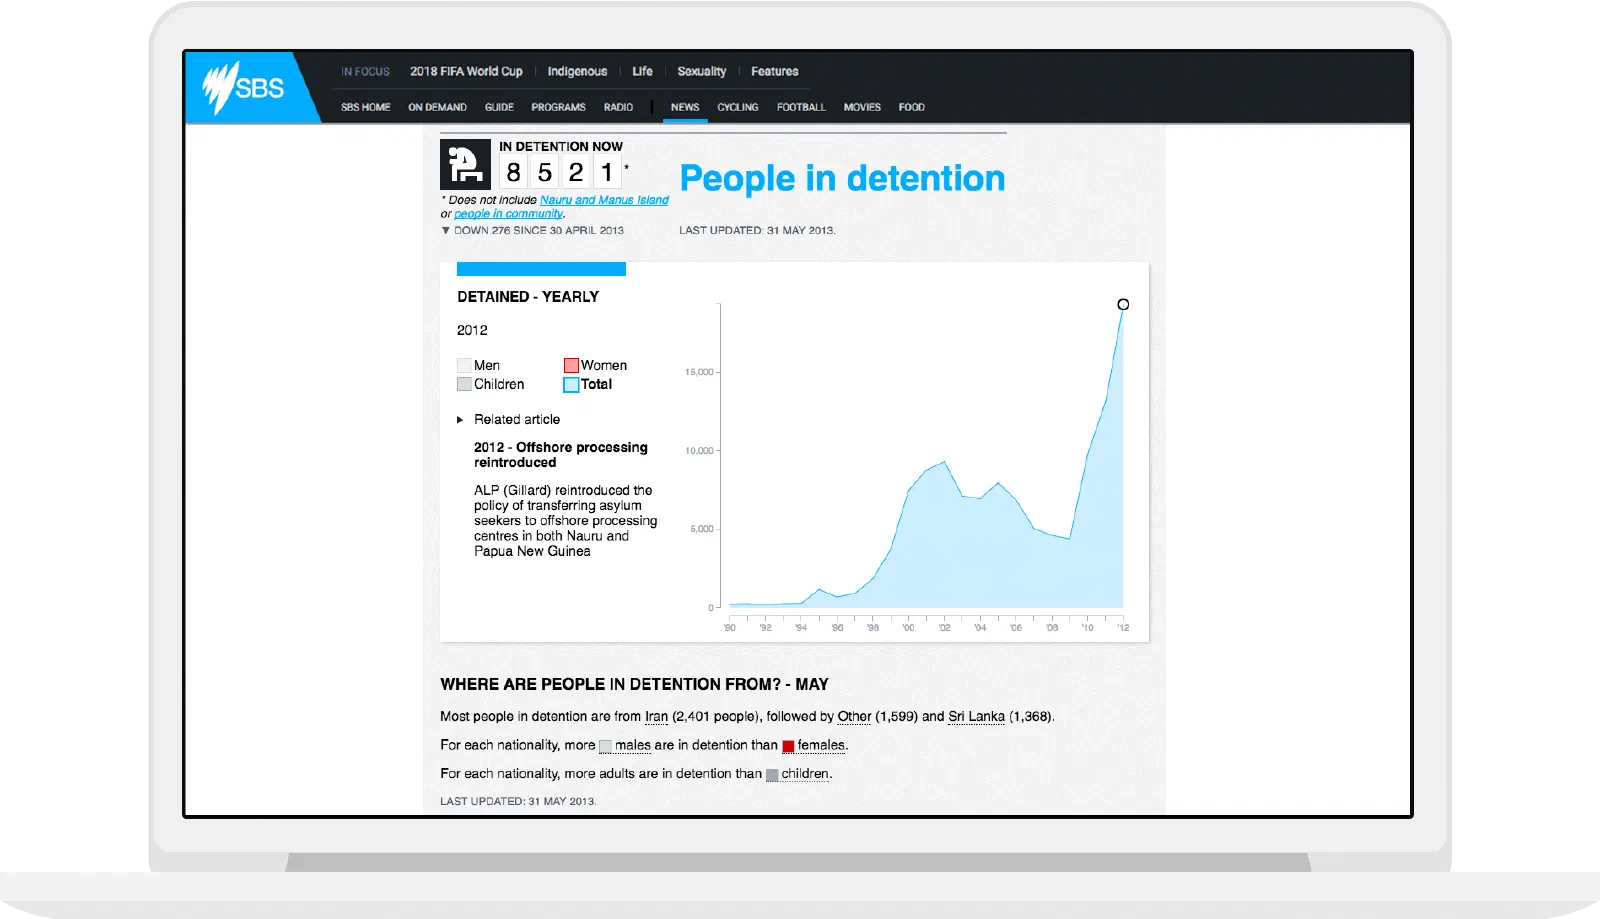The image size is (1600, 919).
Task: Click the blue bar above Detained Yearly
Action: (x=541, y=269)
